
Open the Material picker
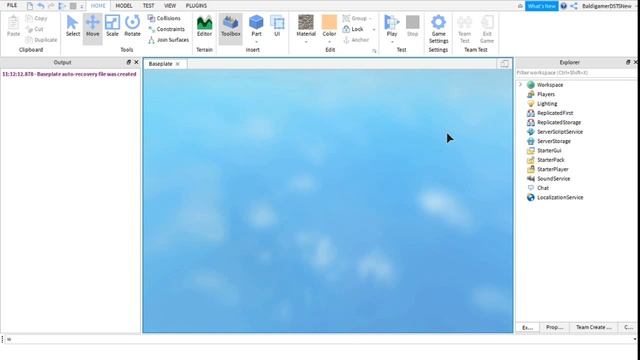coord(306,25)
